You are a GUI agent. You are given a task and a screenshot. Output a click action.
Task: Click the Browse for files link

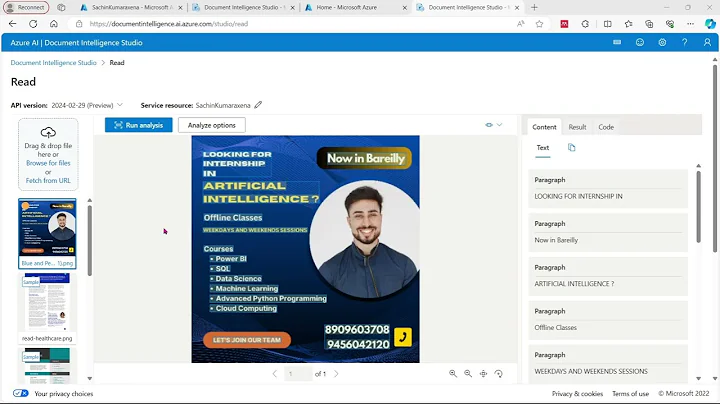pyautogui.click(x=48, y=163)
